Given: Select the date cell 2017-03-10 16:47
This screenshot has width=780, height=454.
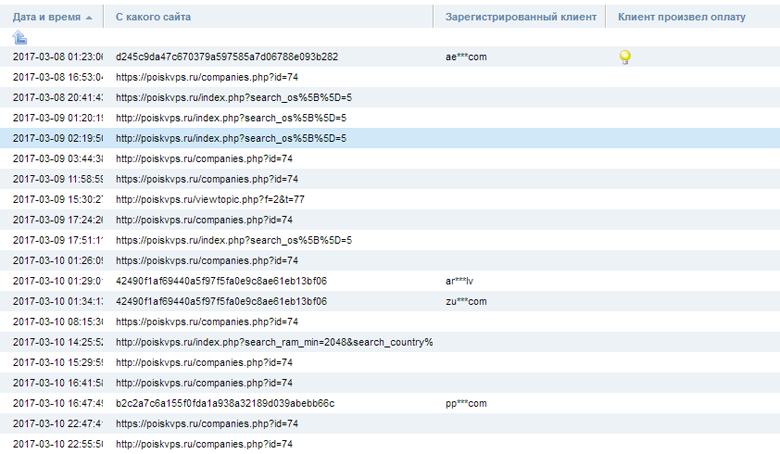Looking at the screenshot, I should (58, 403).
